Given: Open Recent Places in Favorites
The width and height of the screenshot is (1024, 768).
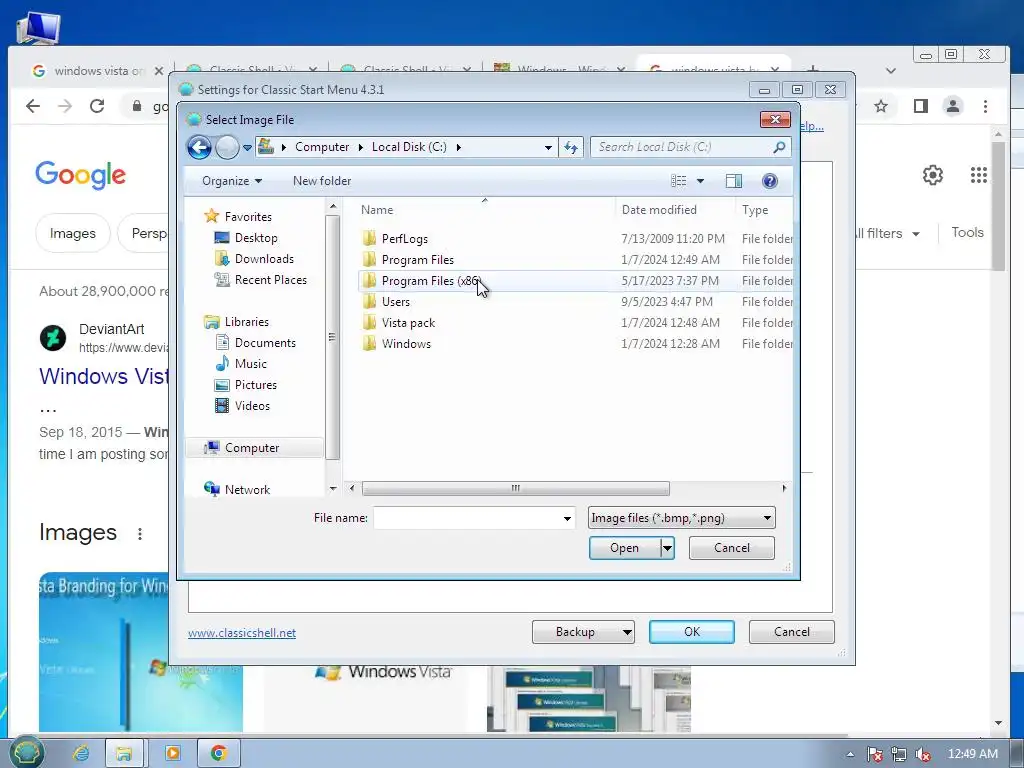Looking at the screenshot, I should (270, 280).
